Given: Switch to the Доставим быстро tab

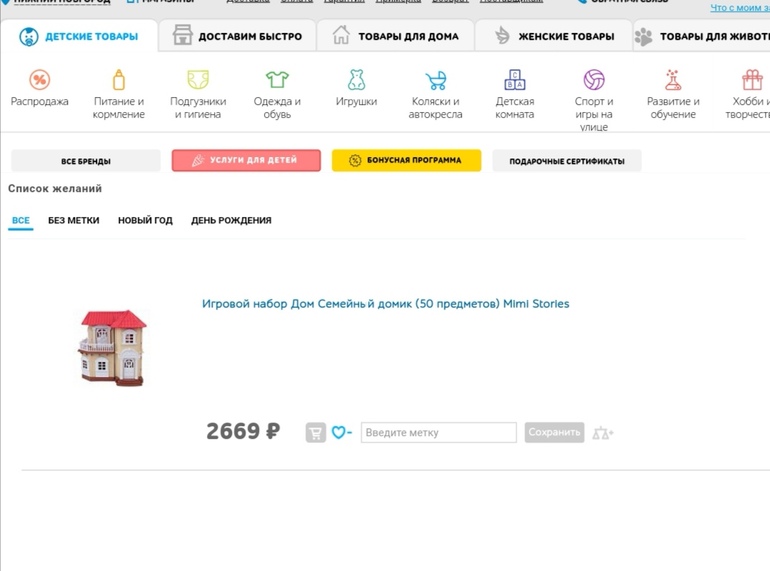Looking at the screenshot, I should pos(237,36).
